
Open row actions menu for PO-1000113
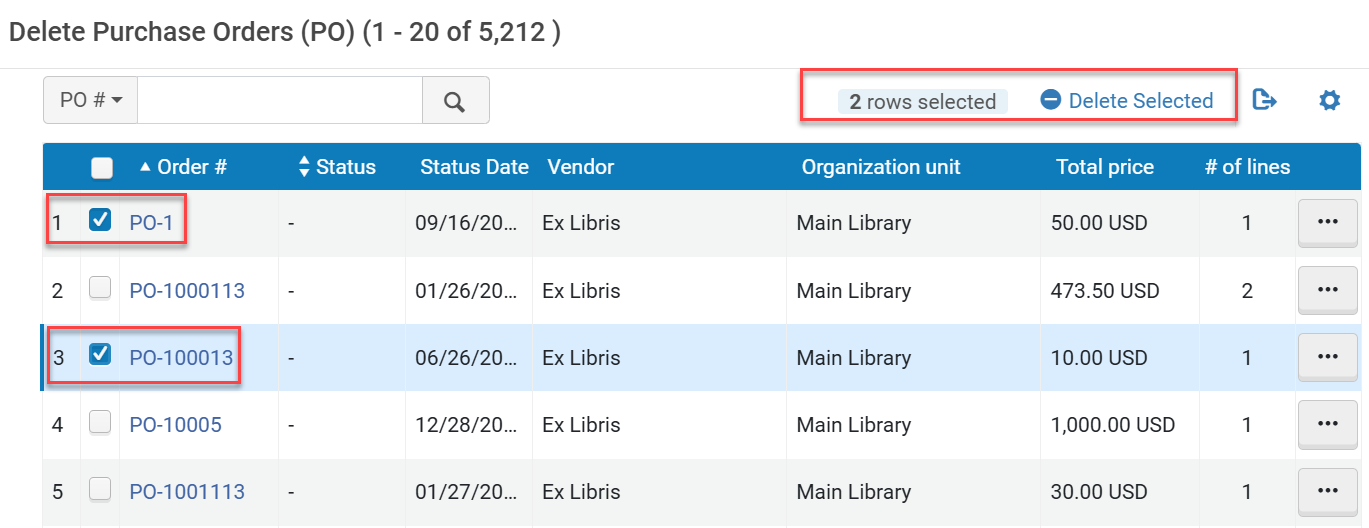(1328, 289)
